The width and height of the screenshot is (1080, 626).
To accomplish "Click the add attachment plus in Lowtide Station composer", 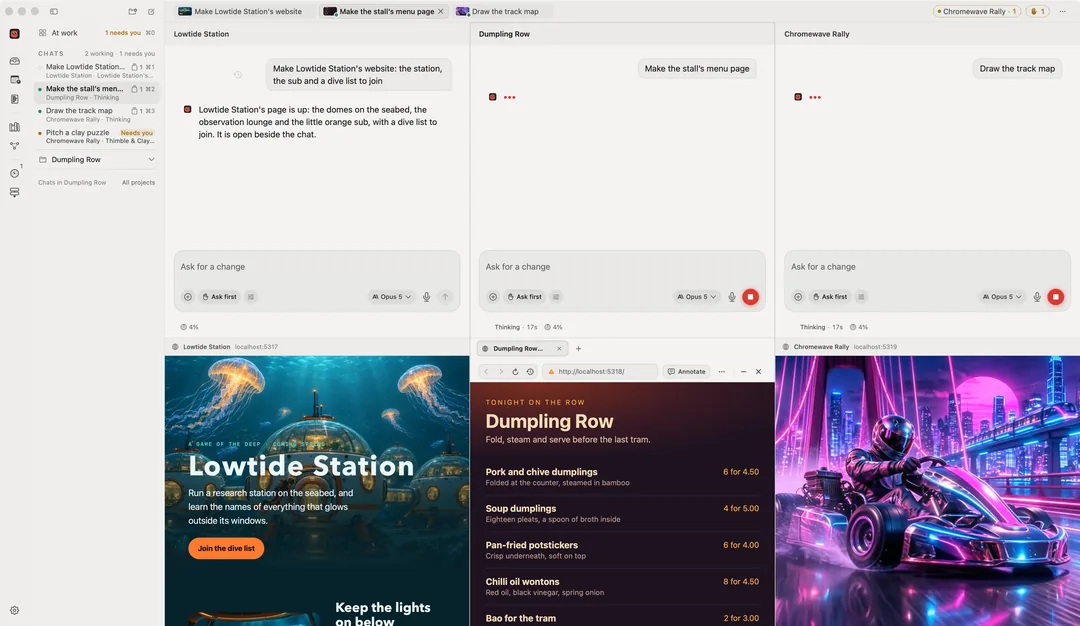I will pos(187,297).
